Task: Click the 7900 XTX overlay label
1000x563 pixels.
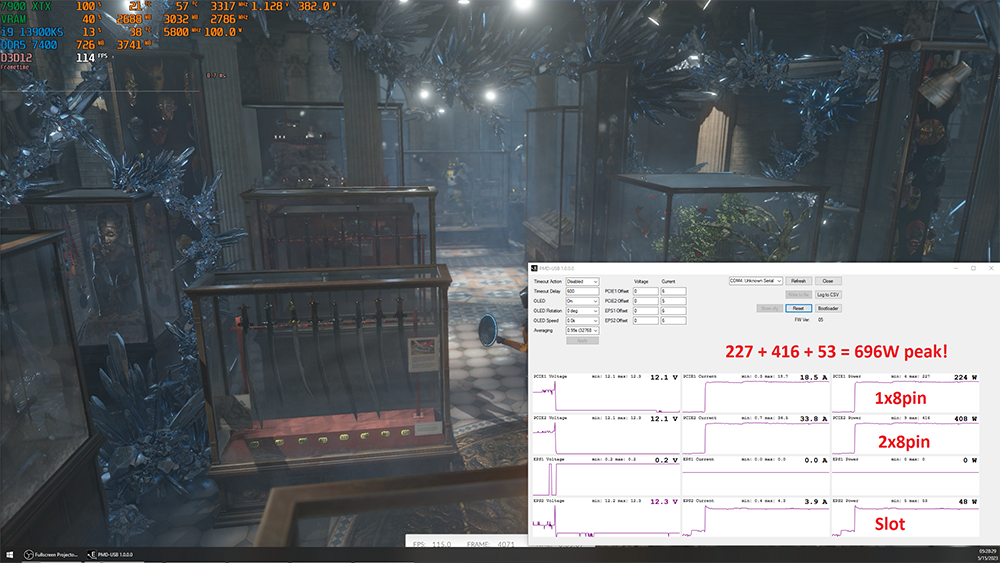Action: point(26,6)
